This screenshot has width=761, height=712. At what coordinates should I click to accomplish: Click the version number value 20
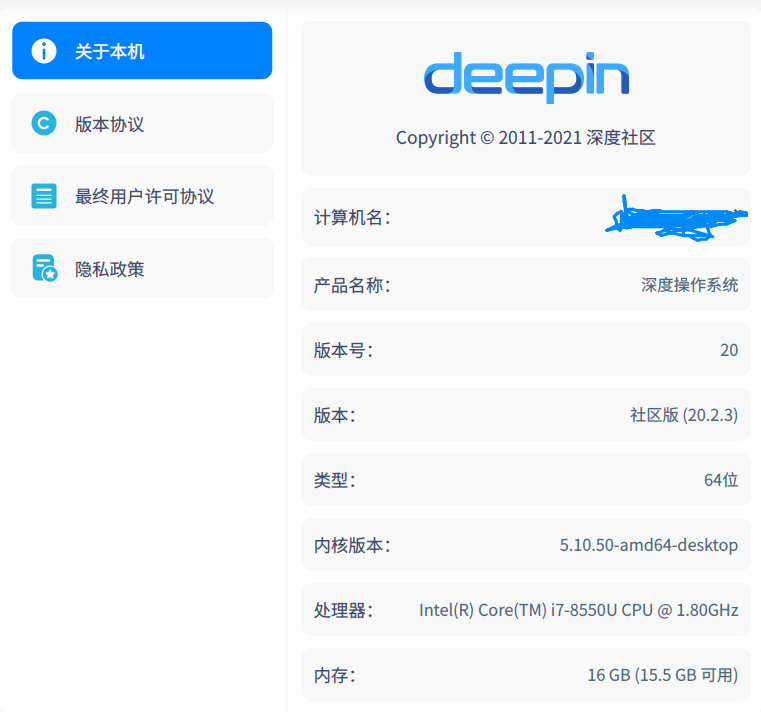point(729,350)
